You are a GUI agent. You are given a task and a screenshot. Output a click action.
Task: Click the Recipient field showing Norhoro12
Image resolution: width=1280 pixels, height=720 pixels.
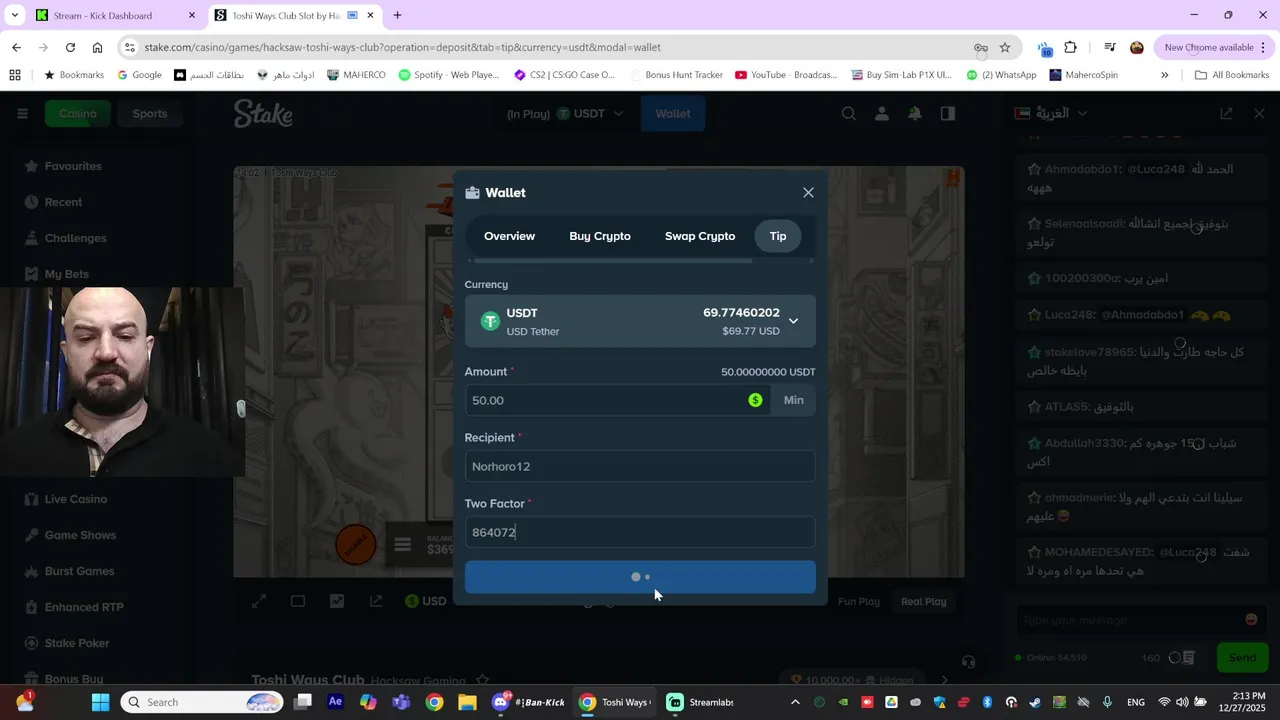tap(640, 466)
